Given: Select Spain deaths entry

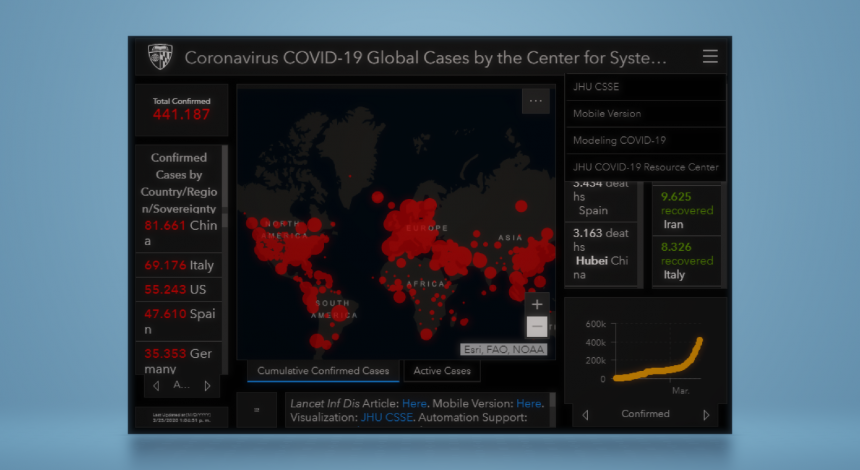Looking at the screenshot, I should coord(601,200).
